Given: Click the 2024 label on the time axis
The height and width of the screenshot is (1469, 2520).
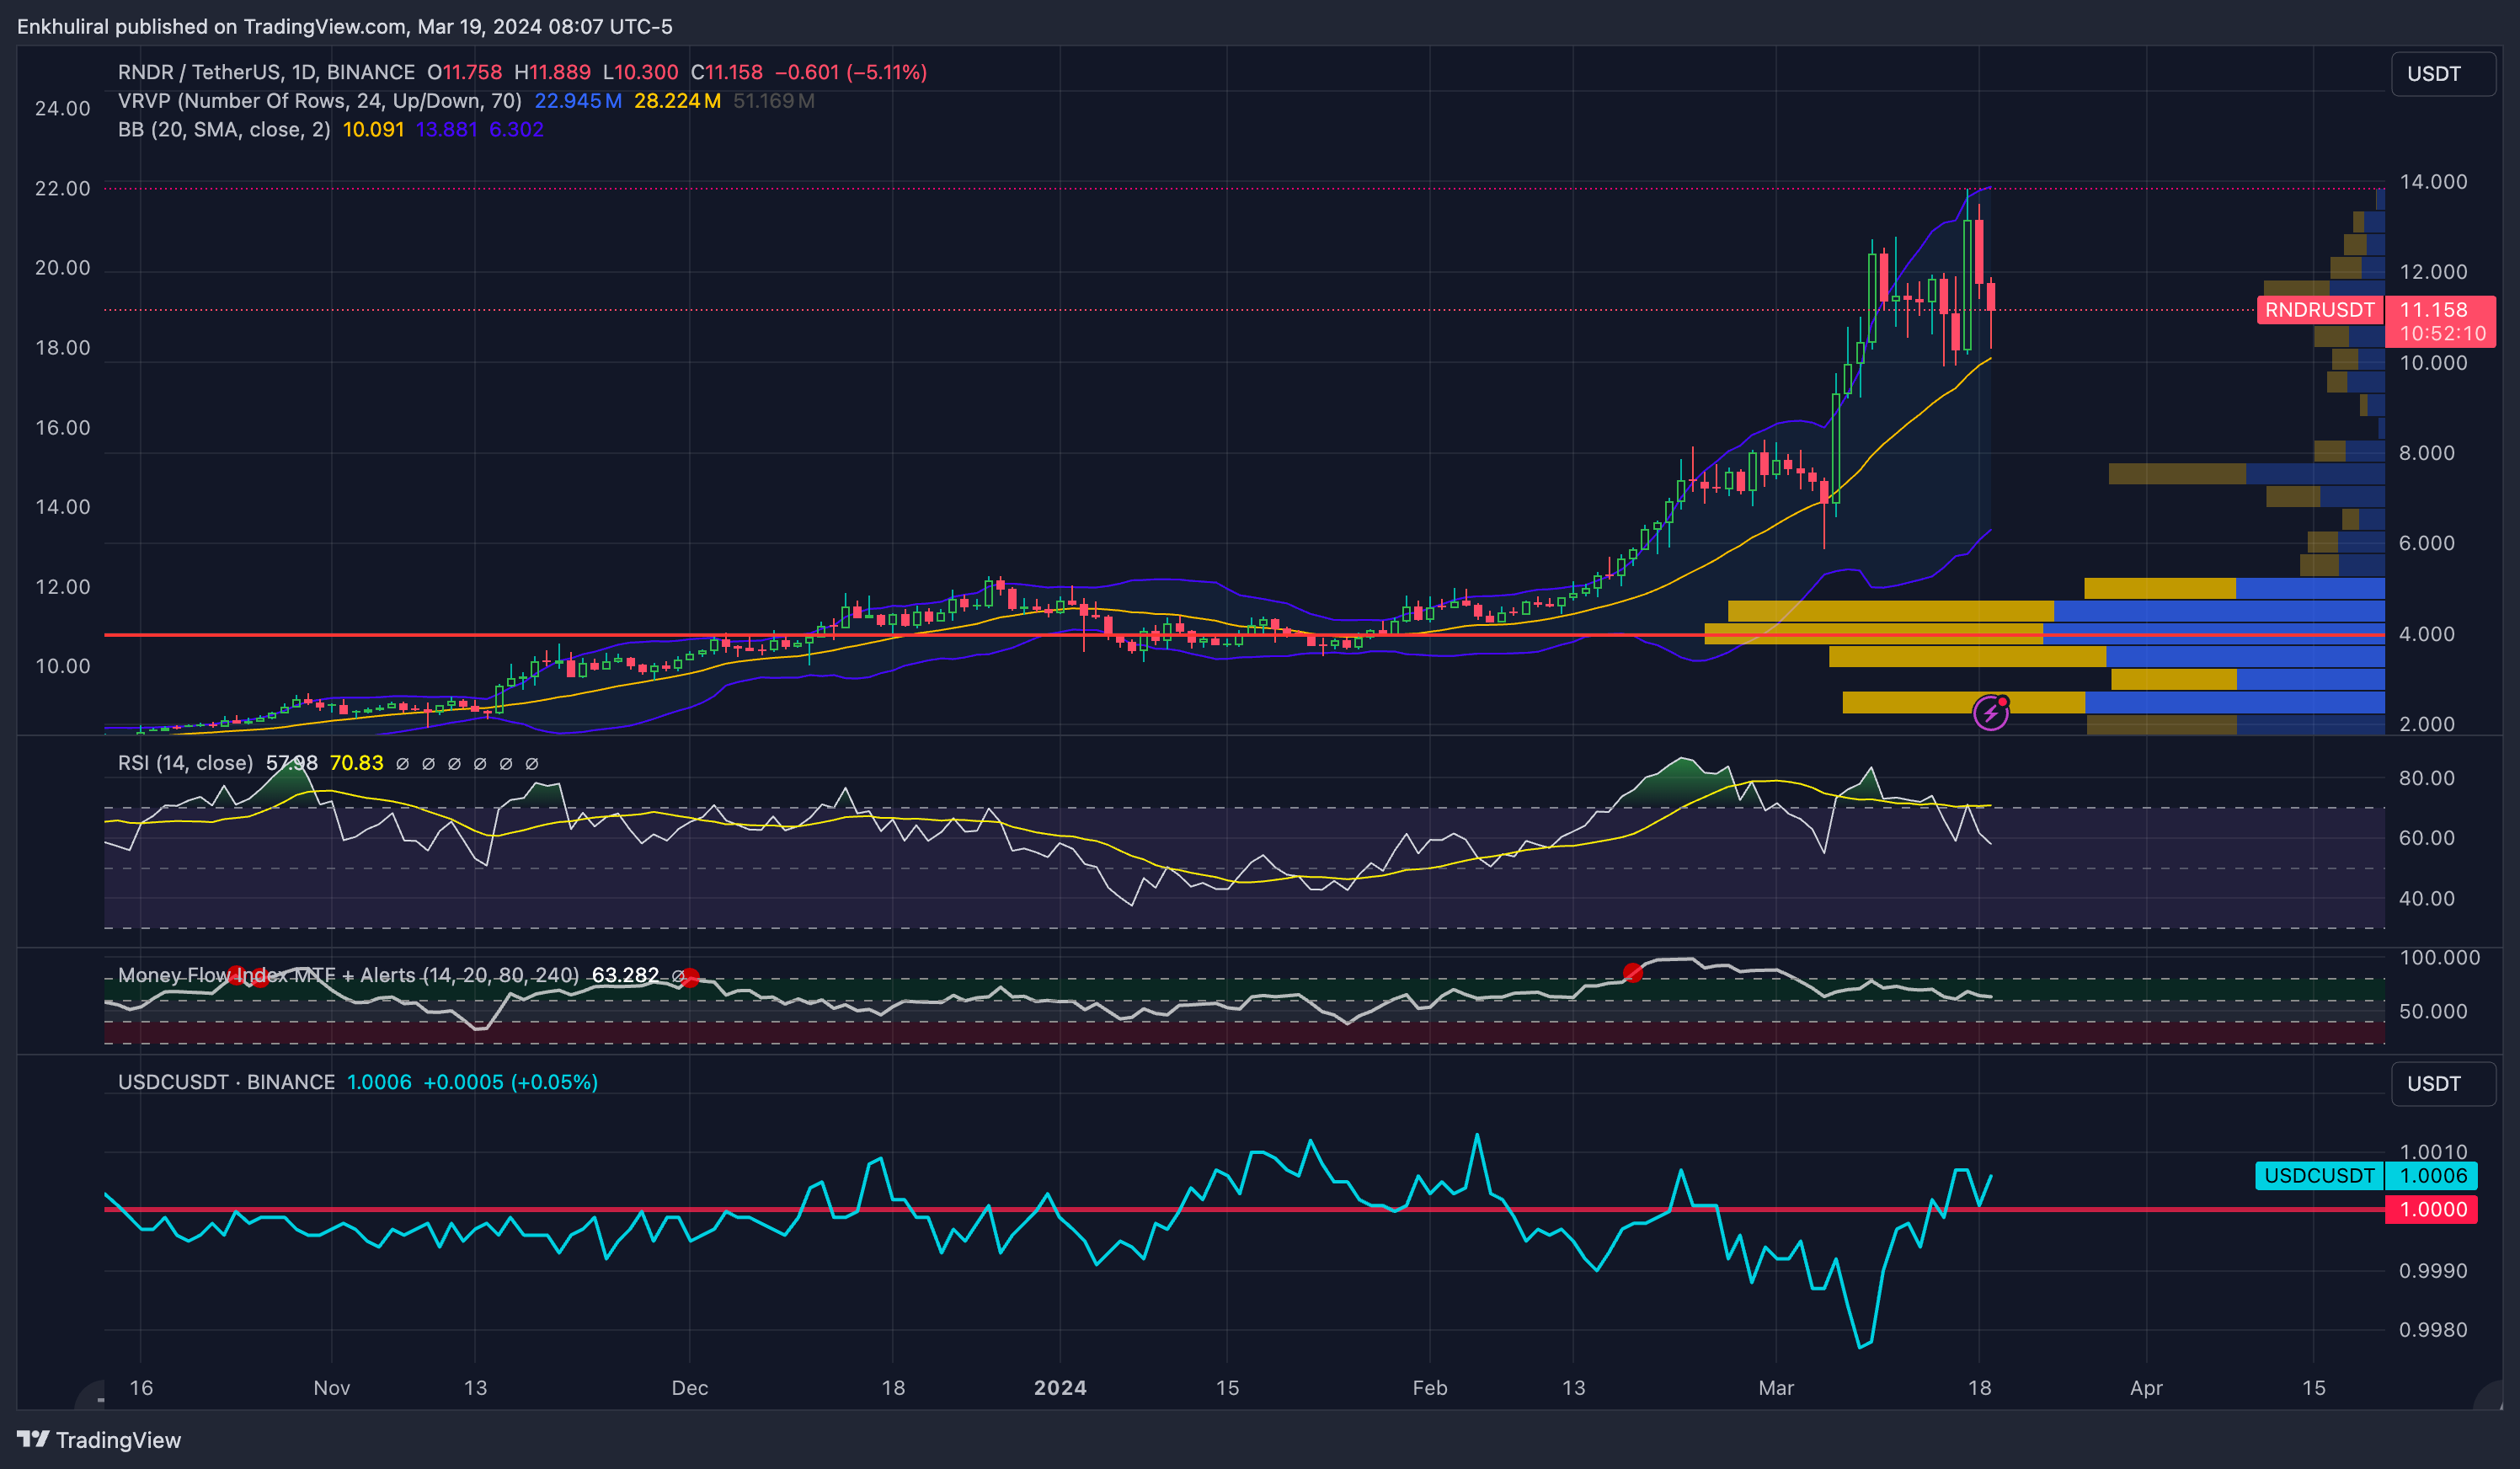Looking at the screenshot, I should click(x=1060, y=1387).
